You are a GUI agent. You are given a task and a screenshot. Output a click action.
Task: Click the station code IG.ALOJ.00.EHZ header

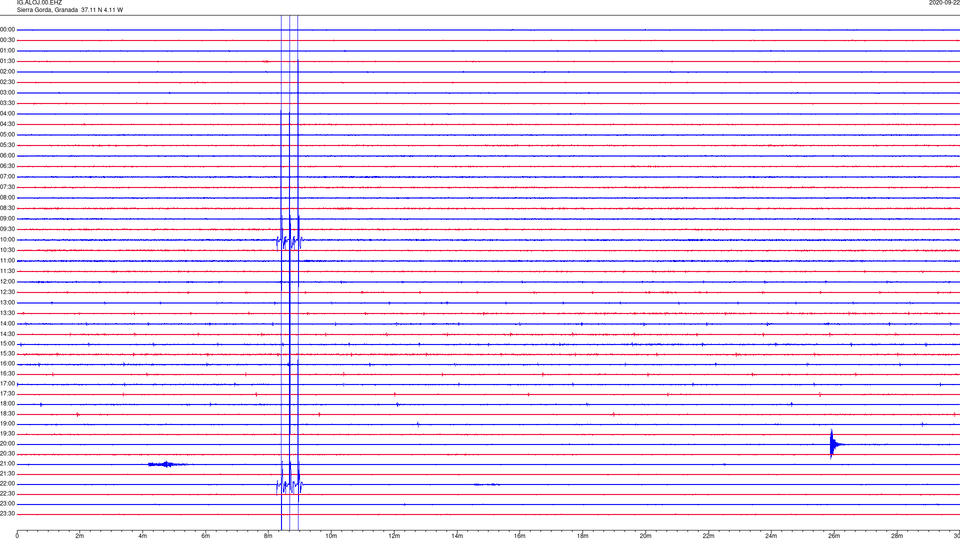pos(39,2)
